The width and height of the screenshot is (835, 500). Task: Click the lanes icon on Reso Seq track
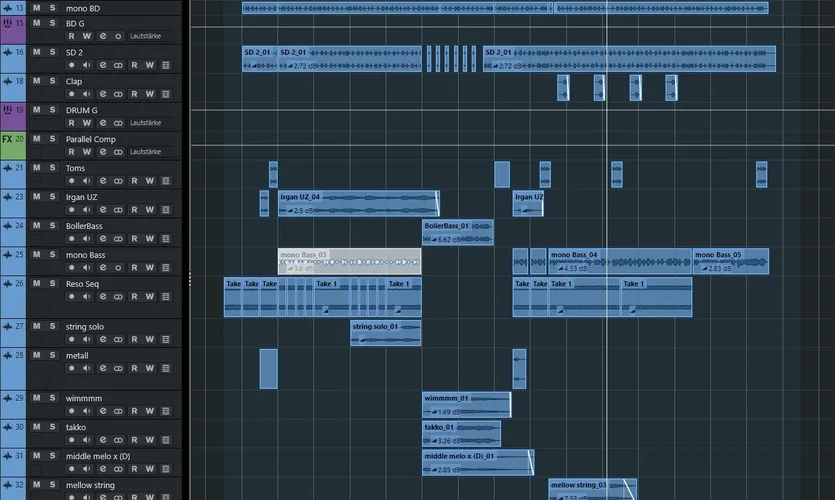tap(165, 297)
